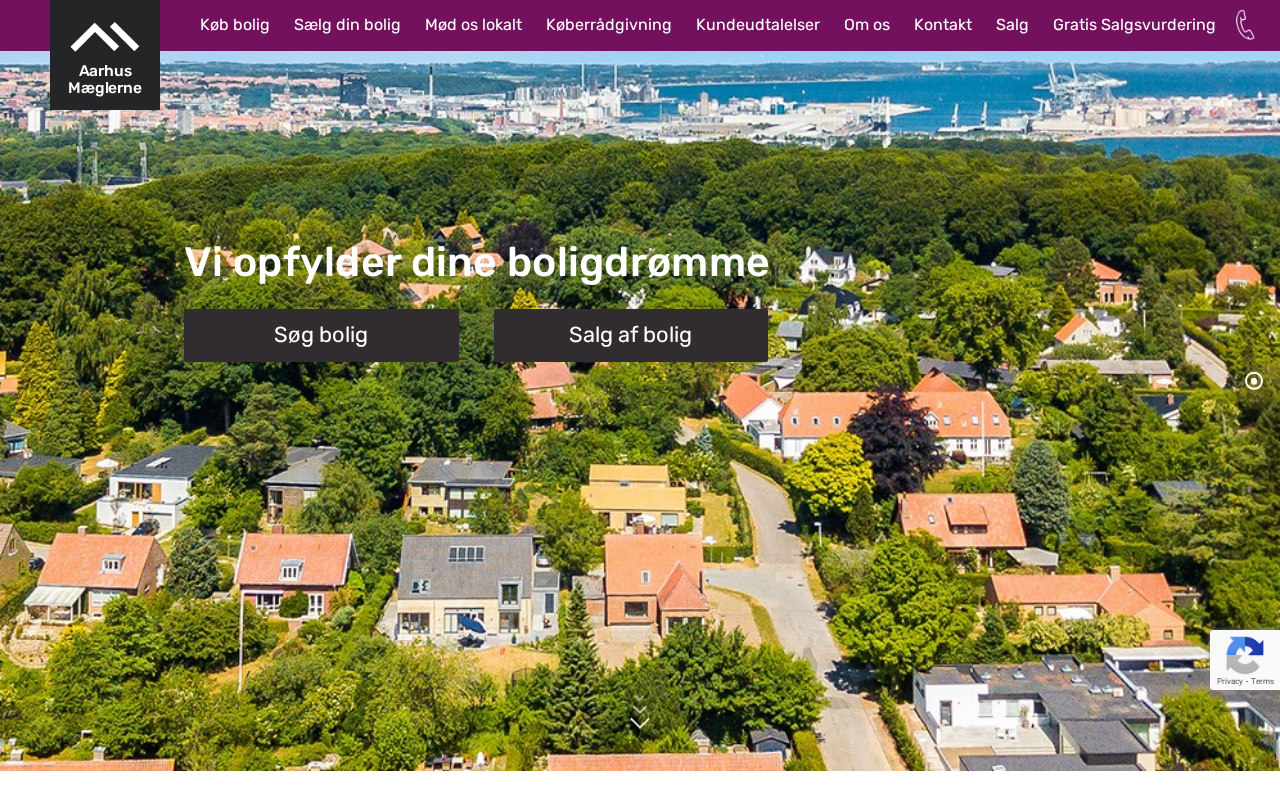Open Køberrådgivning page

(x=609, y=25)
